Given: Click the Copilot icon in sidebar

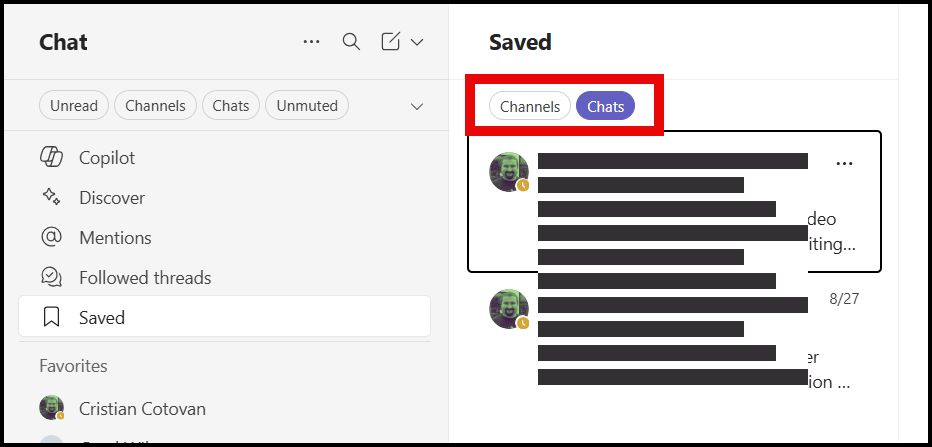Looking at the screenshot, I should coord(51,158).
